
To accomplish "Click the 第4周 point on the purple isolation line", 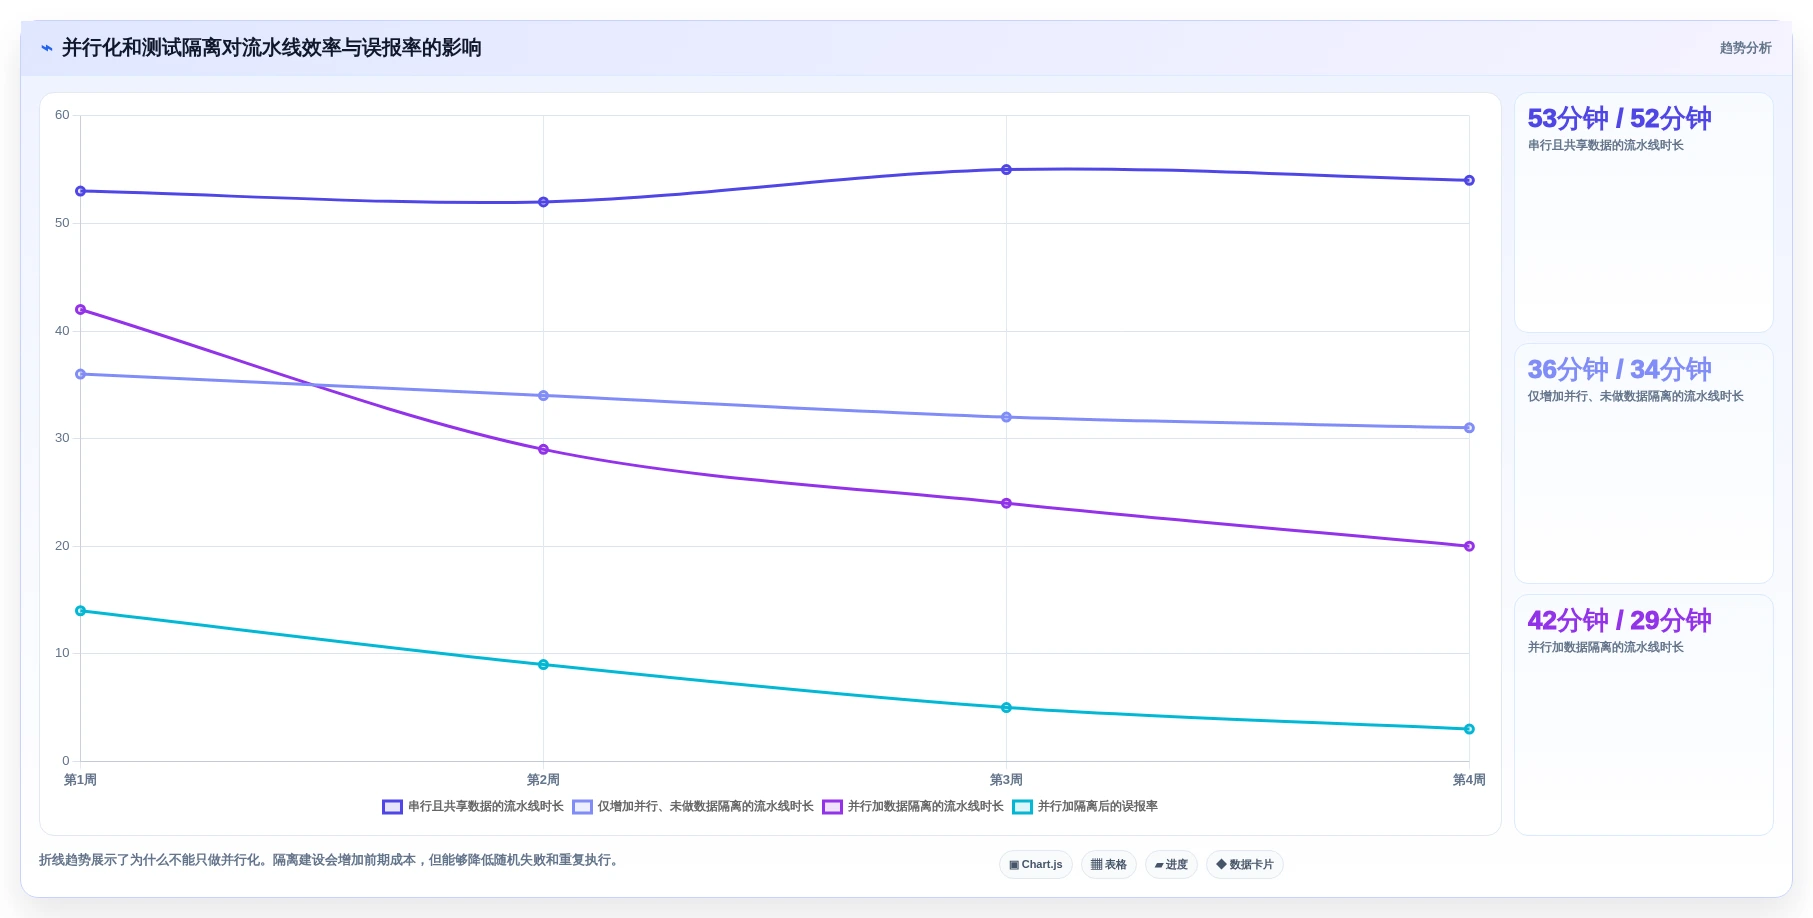I will (1469, 546).
